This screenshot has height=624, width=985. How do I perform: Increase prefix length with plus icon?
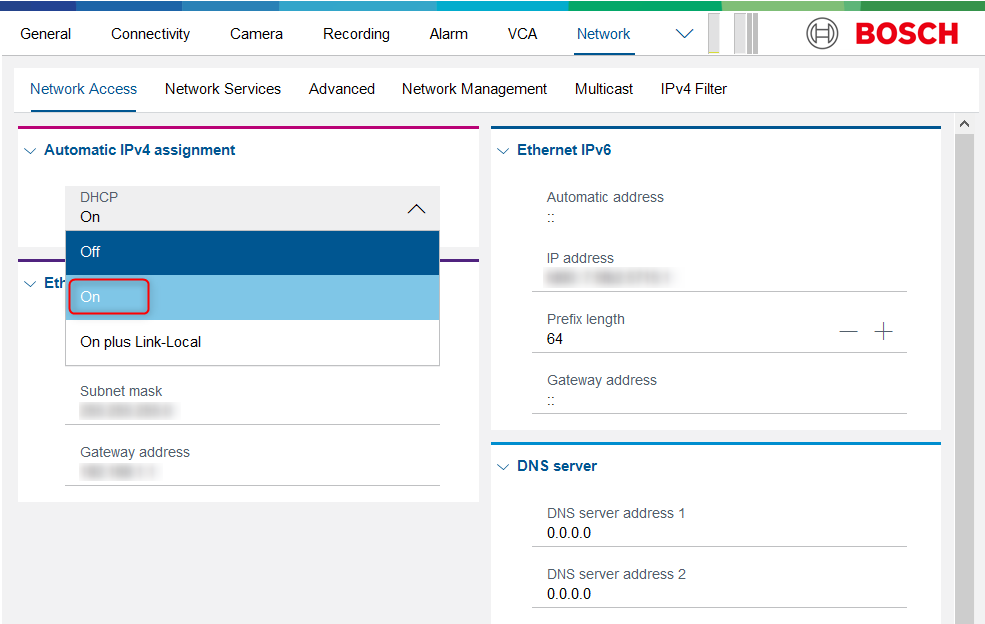[883, 332]
